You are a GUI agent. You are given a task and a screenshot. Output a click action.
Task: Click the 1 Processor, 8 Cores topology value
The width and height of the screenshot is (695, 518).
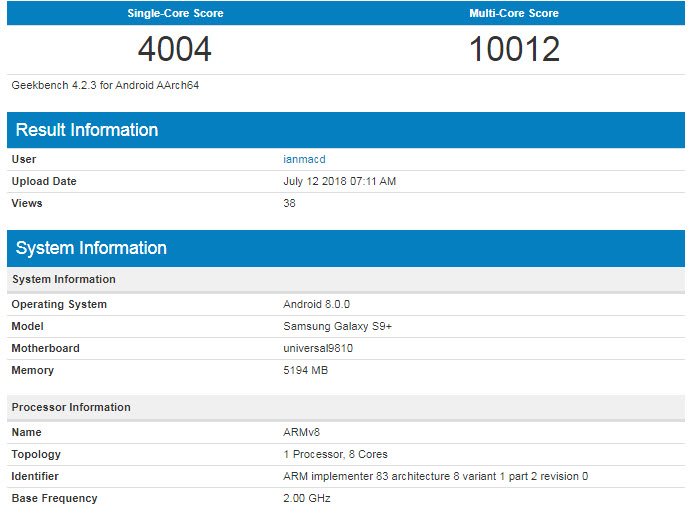(336, 454)
